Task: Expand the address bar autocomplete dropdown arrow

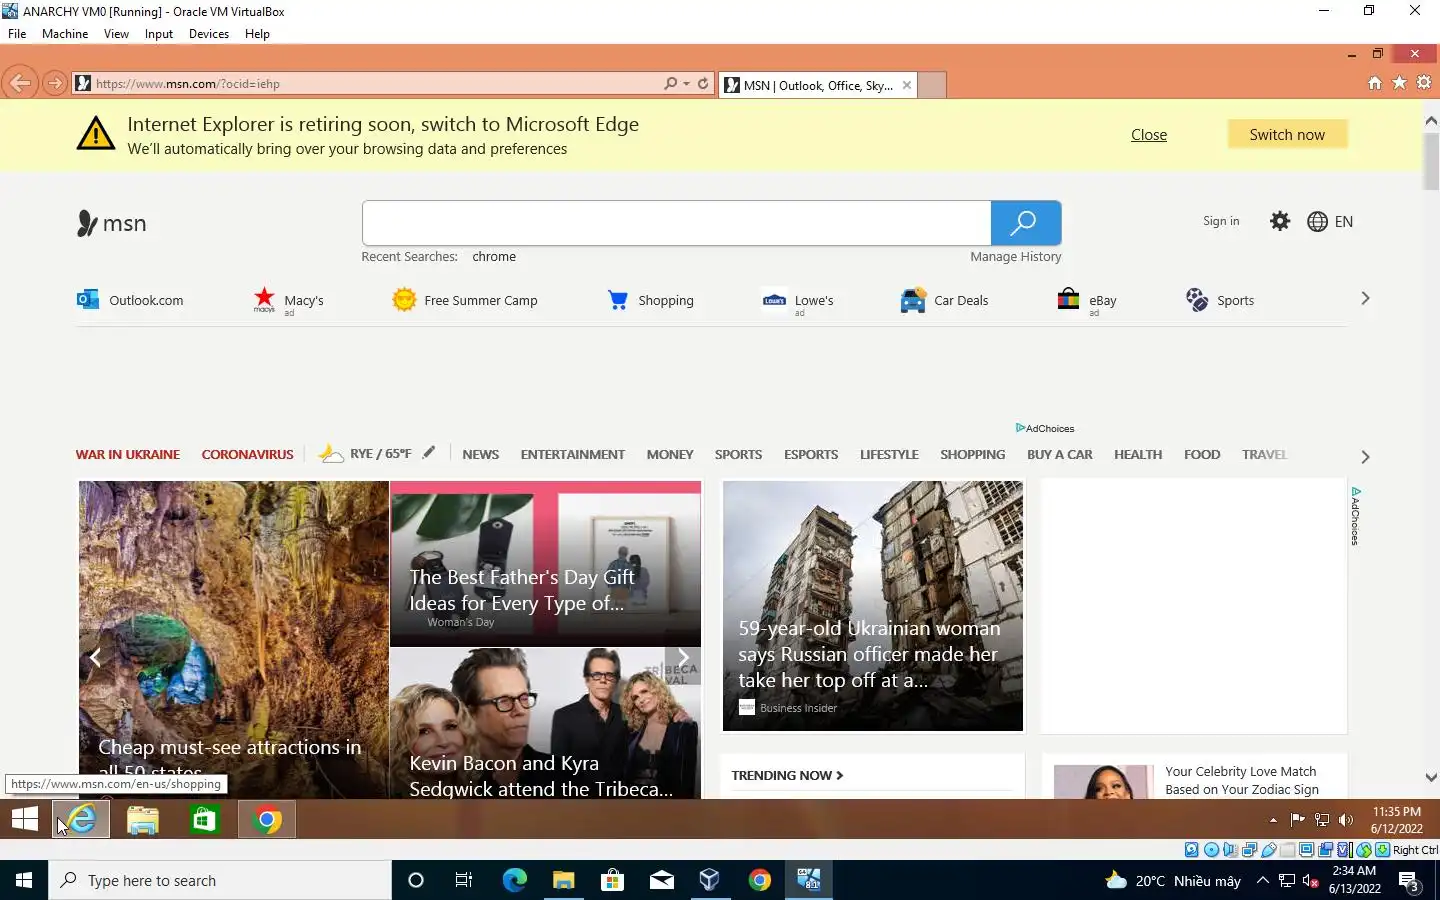Action: [686, 84]
